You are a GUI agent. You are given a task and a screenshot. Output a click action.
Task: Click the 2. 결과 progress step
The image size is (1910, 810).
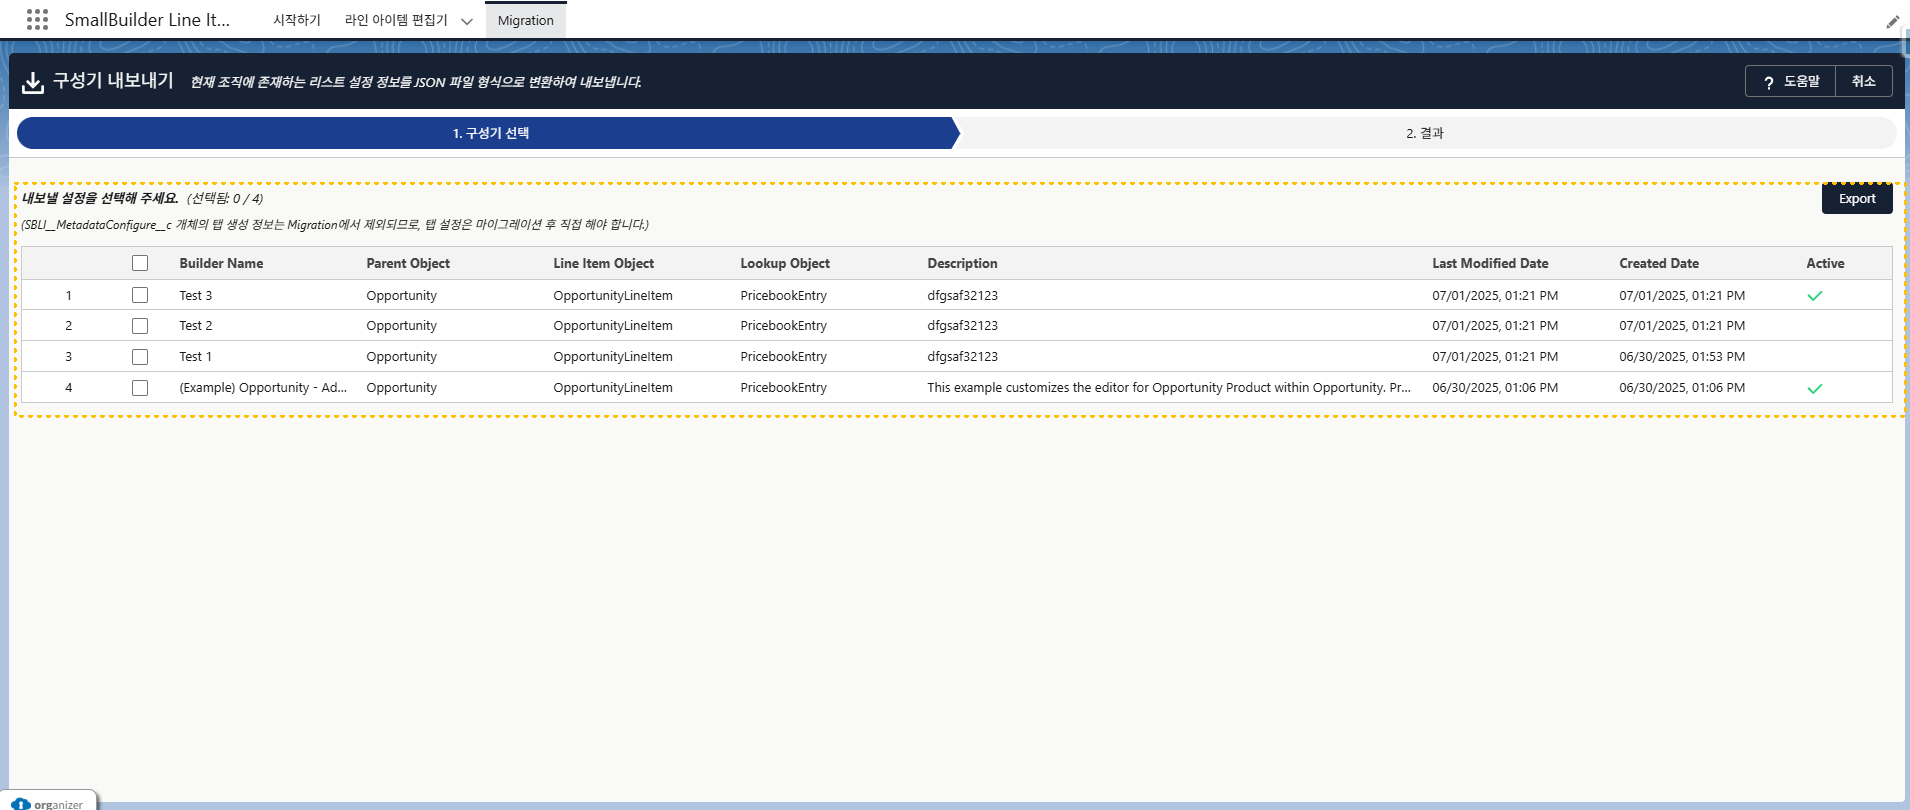tap(1424, 133)
